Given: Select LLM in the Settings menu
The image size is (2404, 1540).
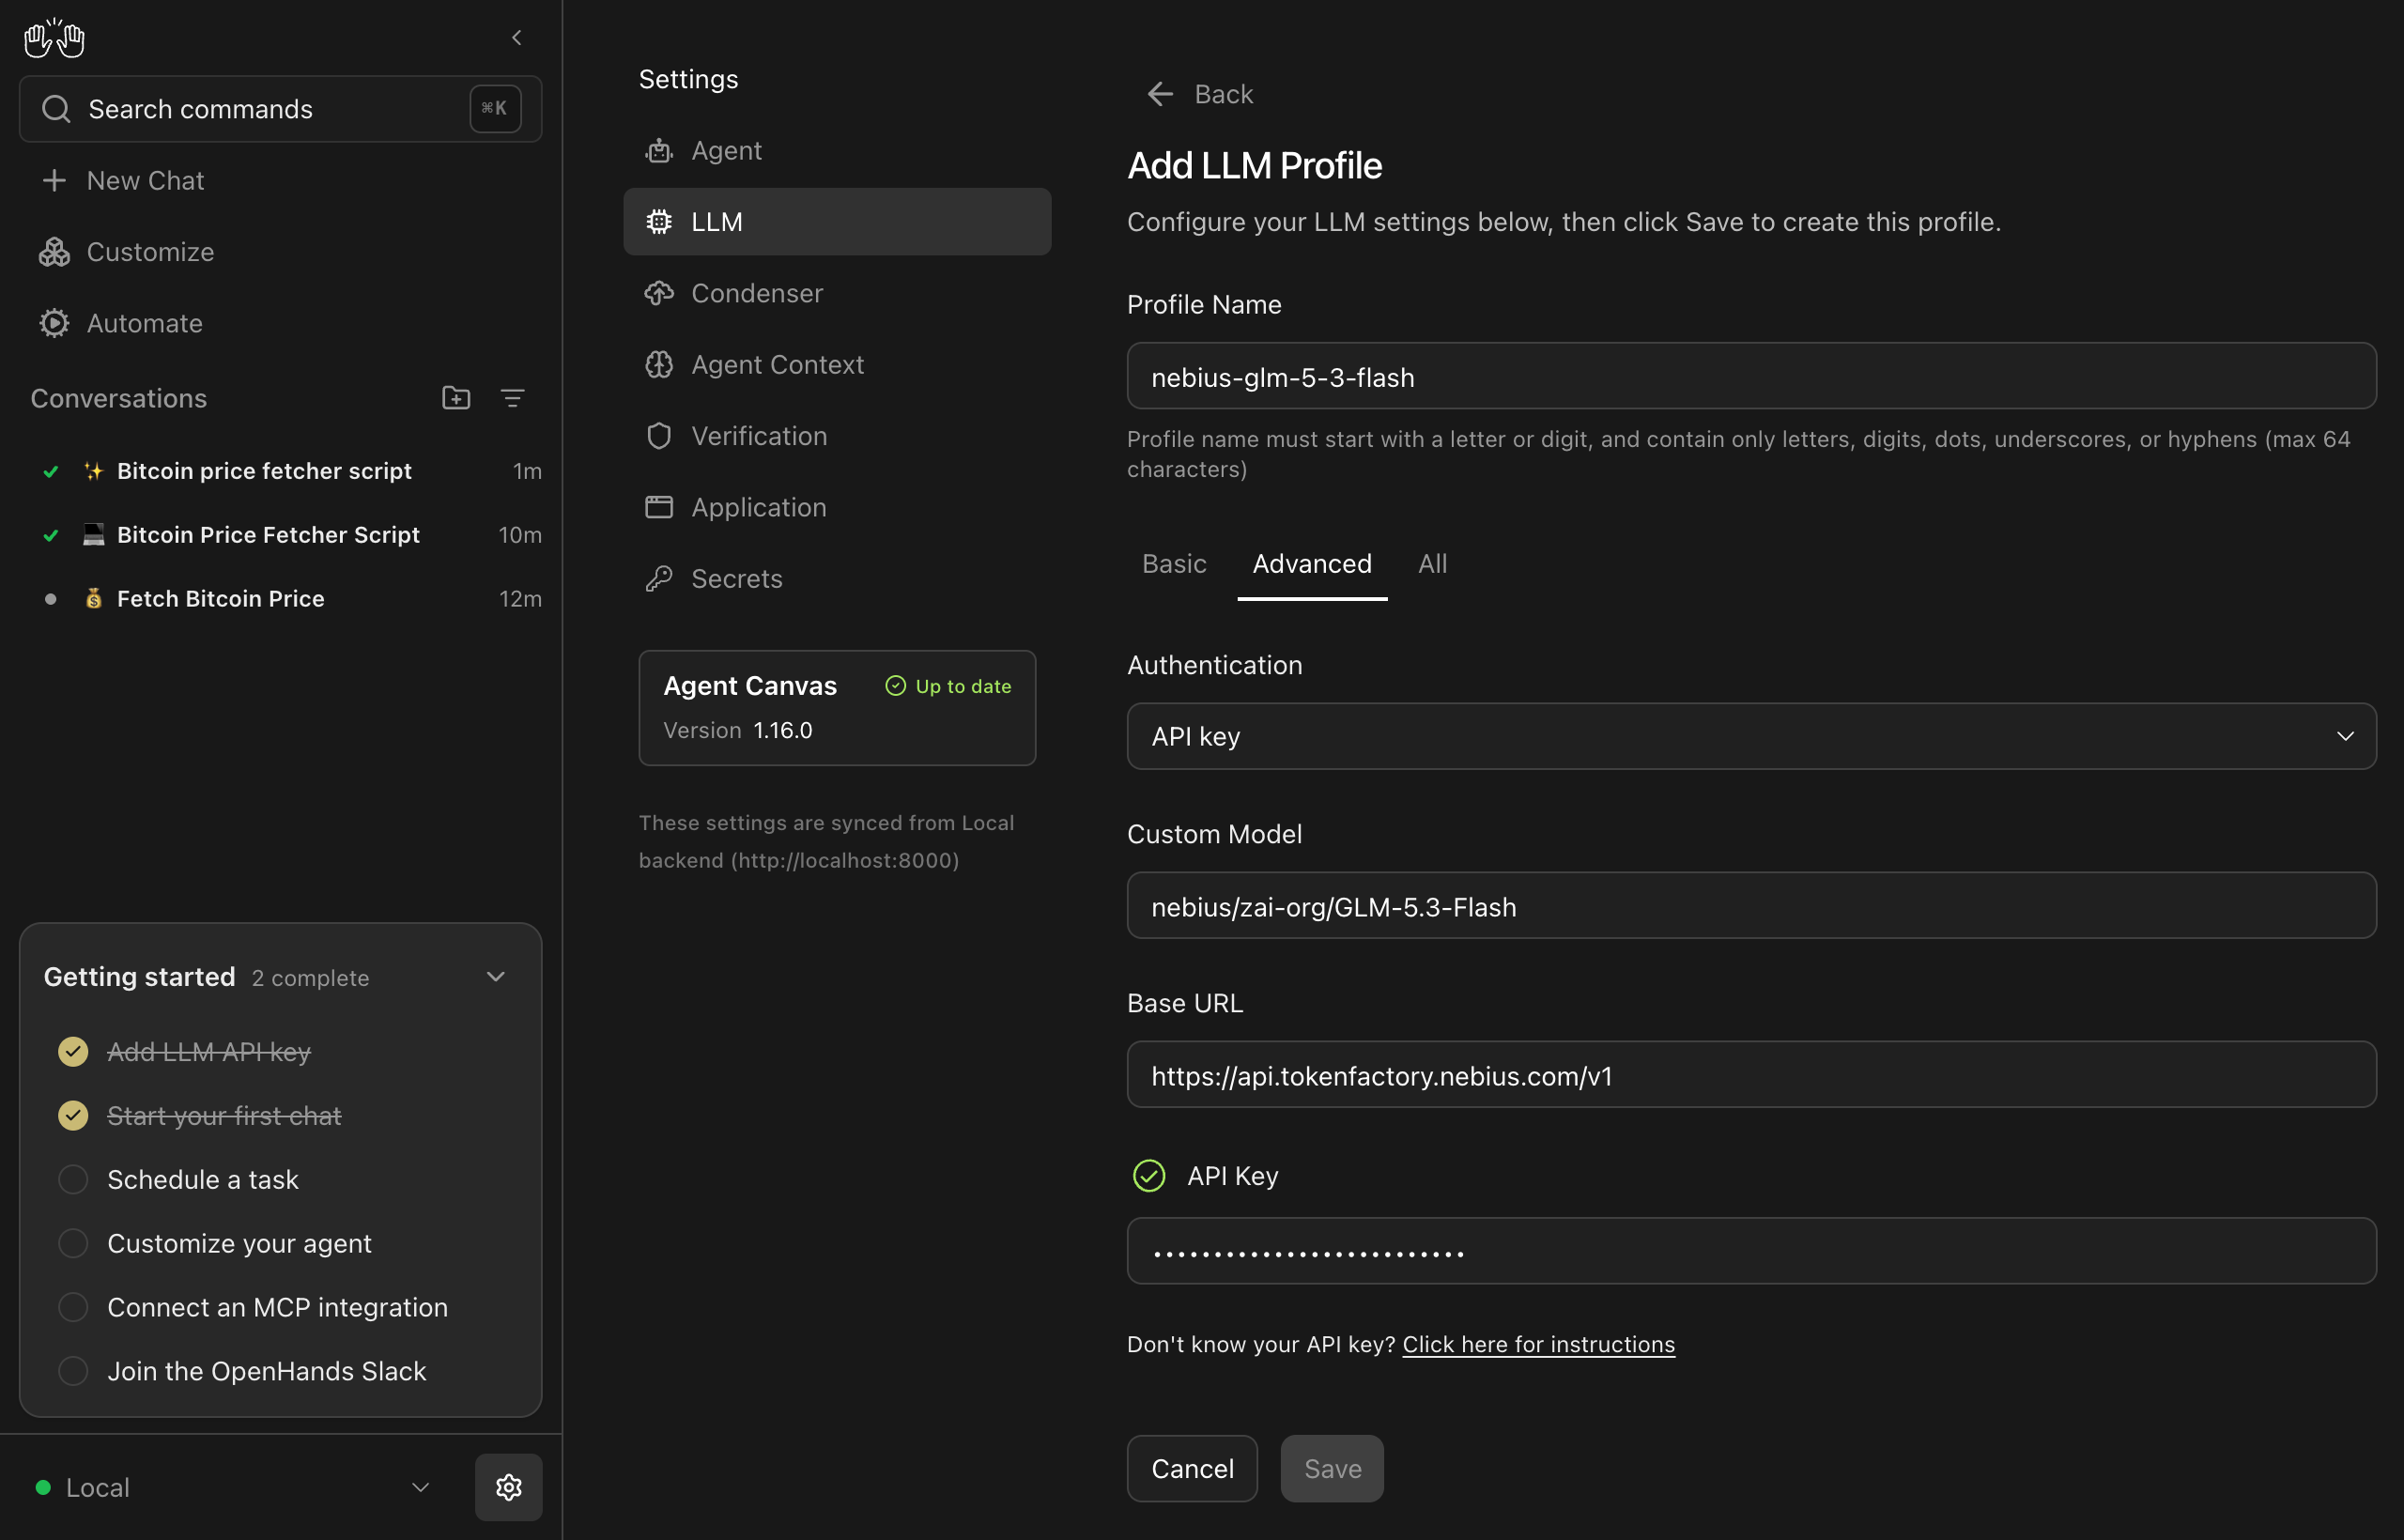Looking at the screenshot, I should click(x=837, y=222).
